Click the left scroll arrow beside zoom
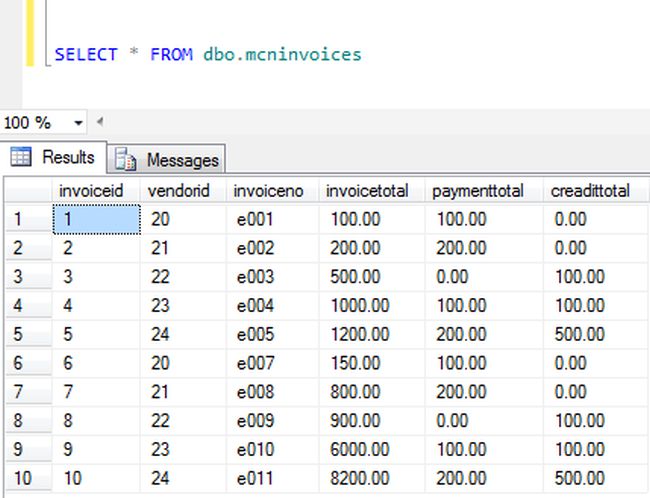 click(x=99, y=122)
